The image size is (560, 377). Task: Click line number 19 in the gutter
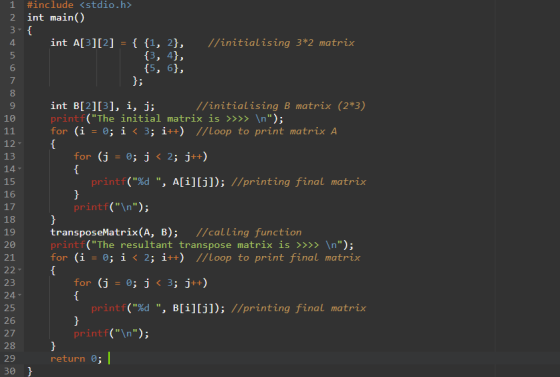(10, 232)
